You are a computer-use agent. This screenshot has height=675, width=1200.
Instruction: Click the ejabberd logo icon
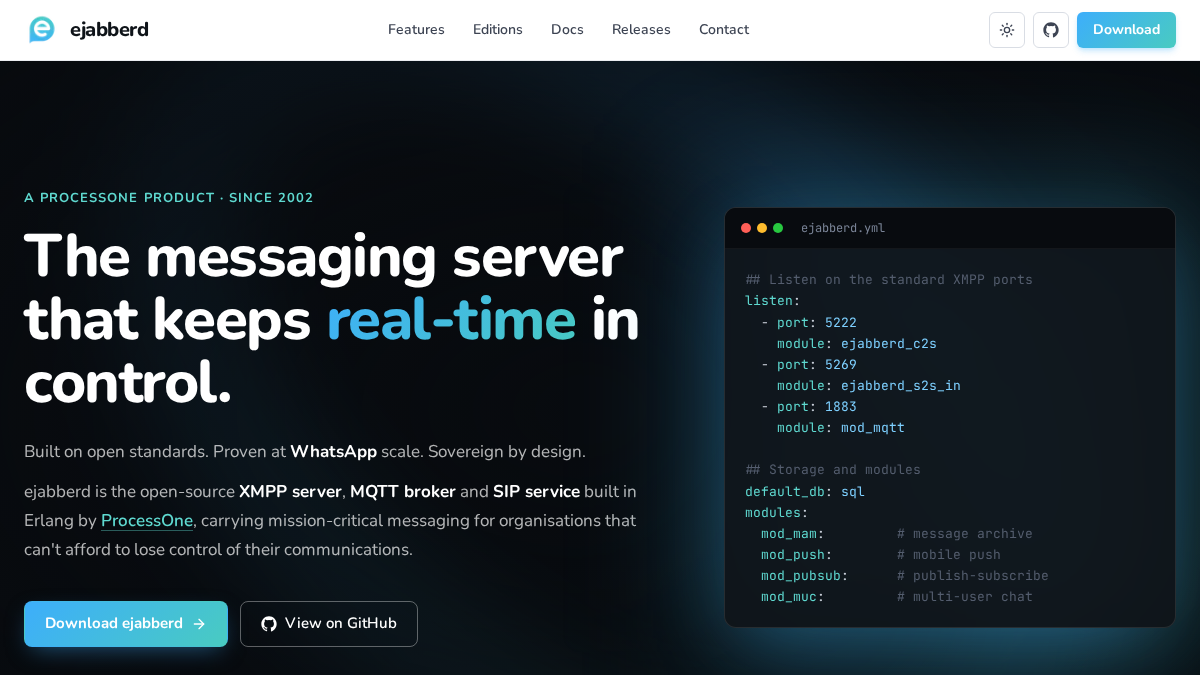[42, 29]
